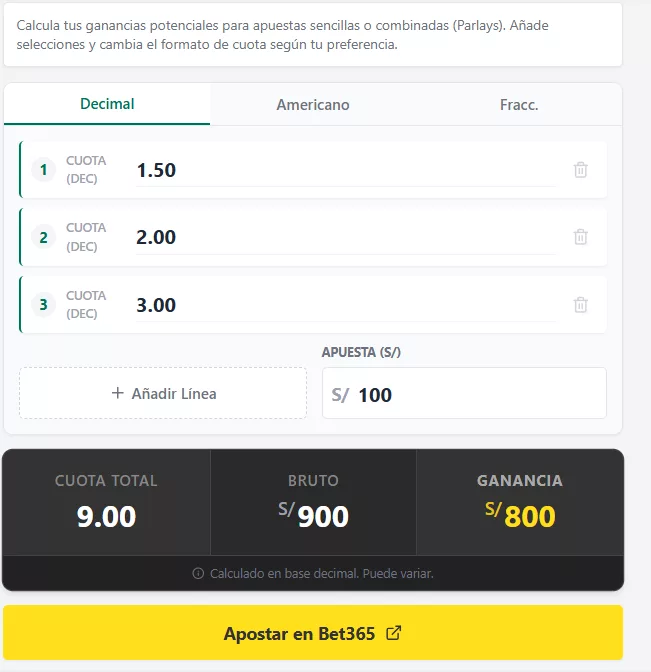The width and height of the screenshot is (651, 672).
Task: Click the external link icon on Bet365 button
Action: [x=394, y=633]
